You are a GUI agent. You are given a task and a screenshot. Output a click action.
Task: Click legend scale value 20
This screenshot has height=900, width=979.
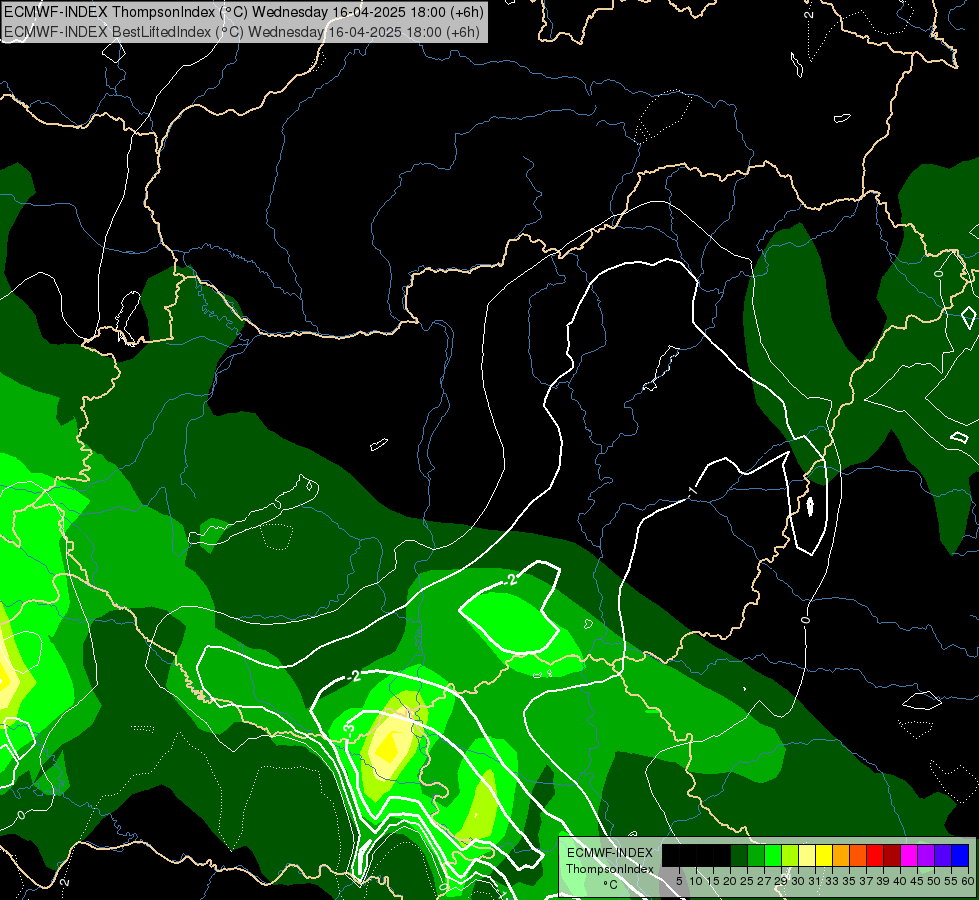pyautogui.click(x=730, y=881)
